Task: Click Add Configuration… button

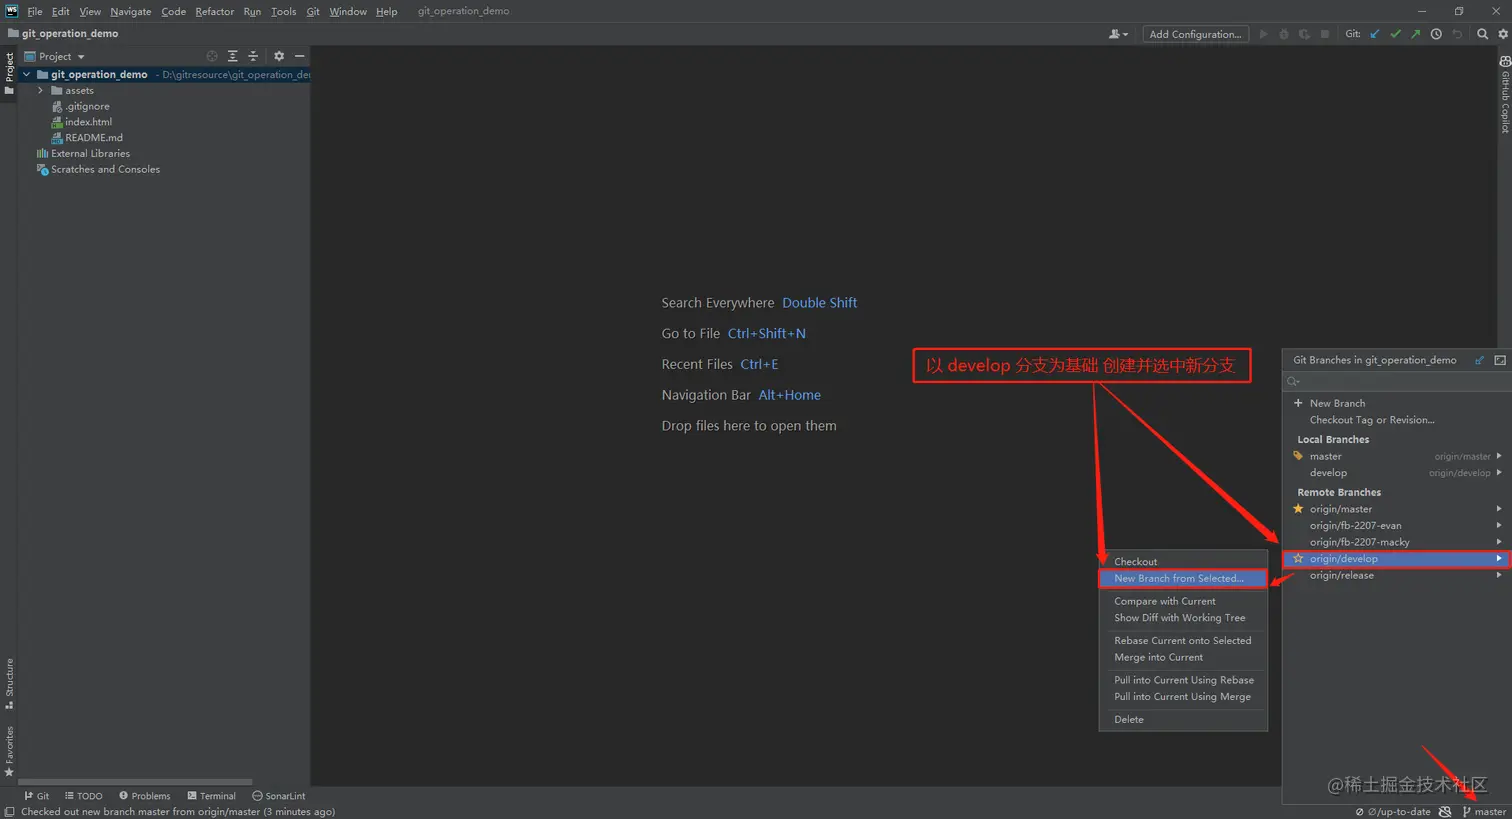Action: [x=1196, y=34]
